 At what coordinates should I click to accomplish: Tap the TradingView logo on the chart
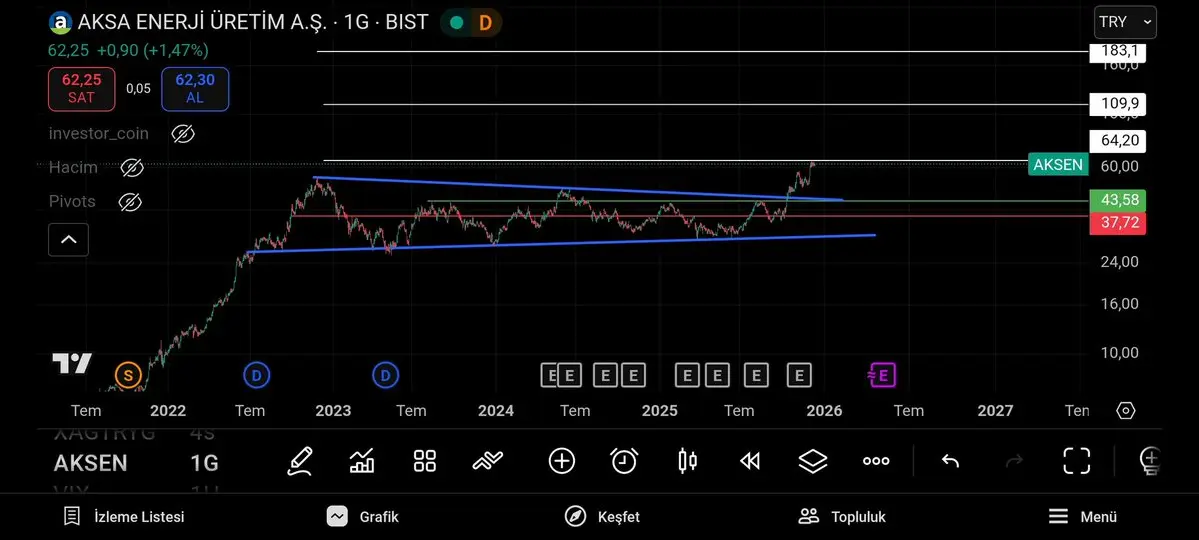pos(73,364)
